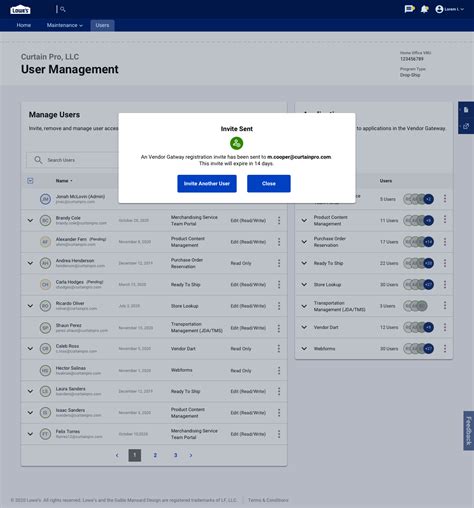Screen dimensions: 474x508
Task: Click user avatars in Ready To Ship row
Action: tap(418, 263)
